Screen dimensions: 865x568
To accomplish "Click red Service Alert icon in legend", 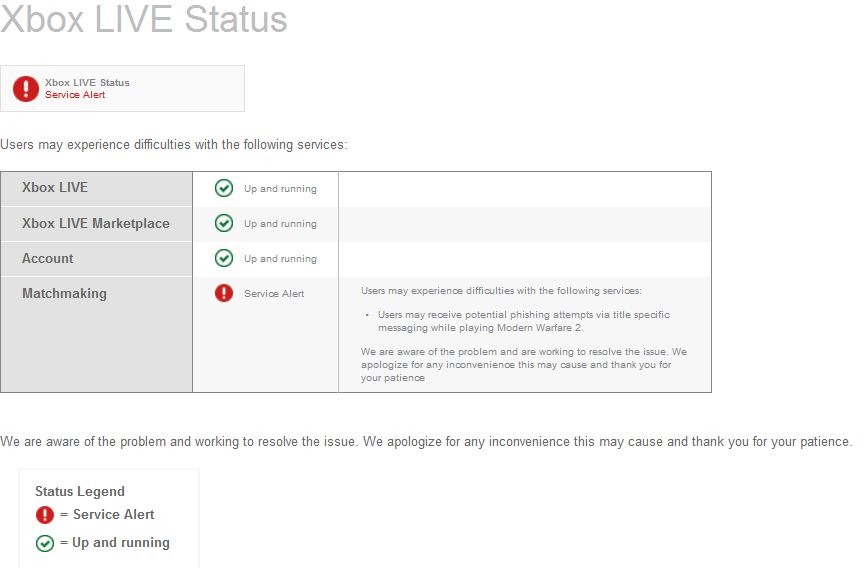I will [x=45, y=515].
